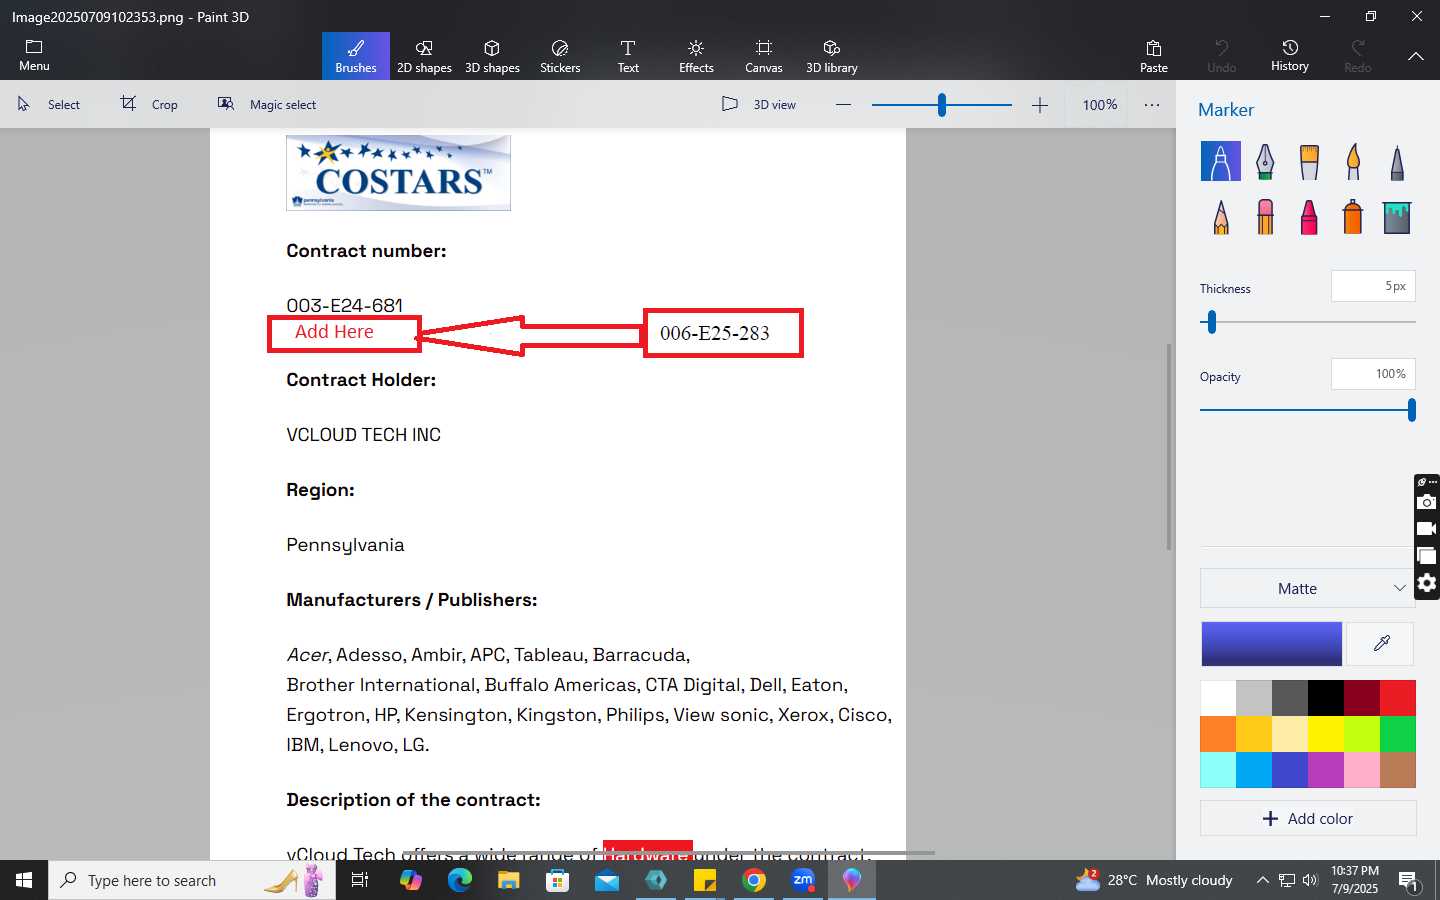Select the Eraser tool
This screenshot has height=900, width=1440.
pos(1265,217)
